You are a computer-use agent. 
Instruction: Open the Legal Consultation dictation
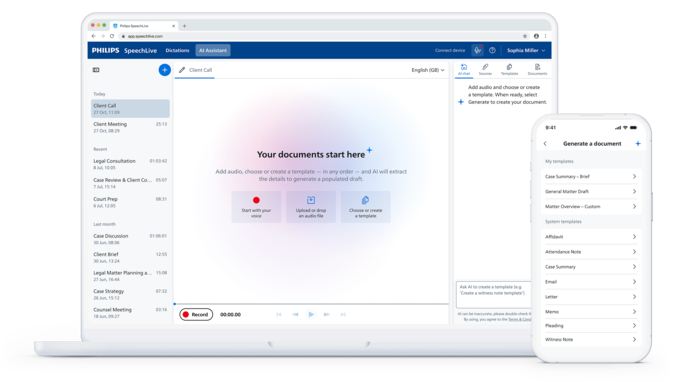130,164
